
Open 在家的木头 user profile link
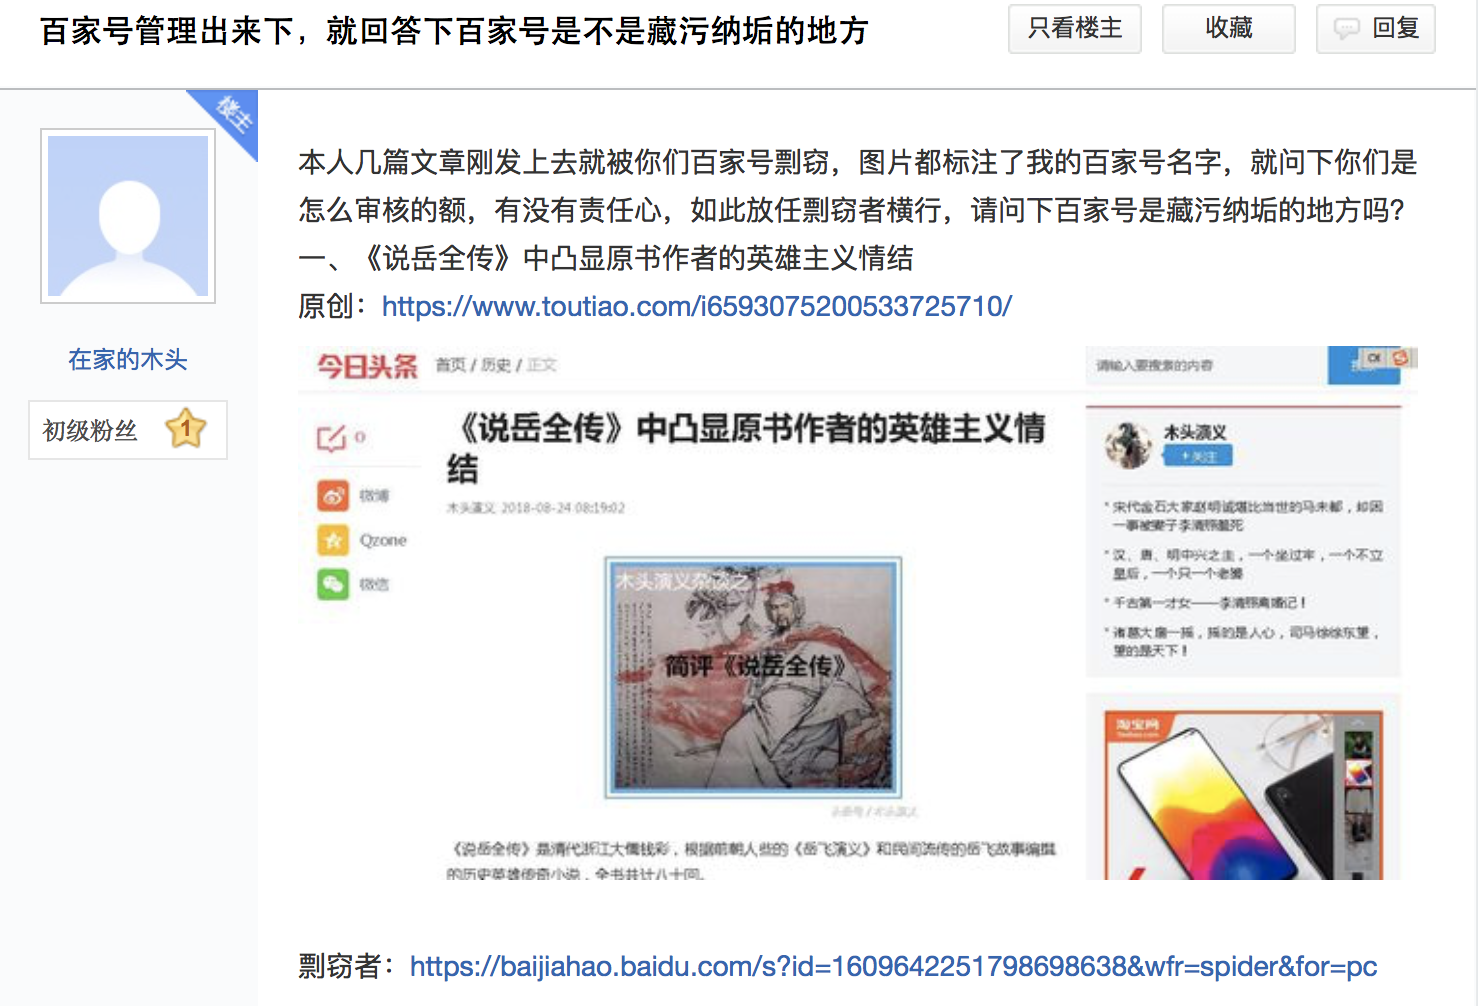click(x=128, y=359)
